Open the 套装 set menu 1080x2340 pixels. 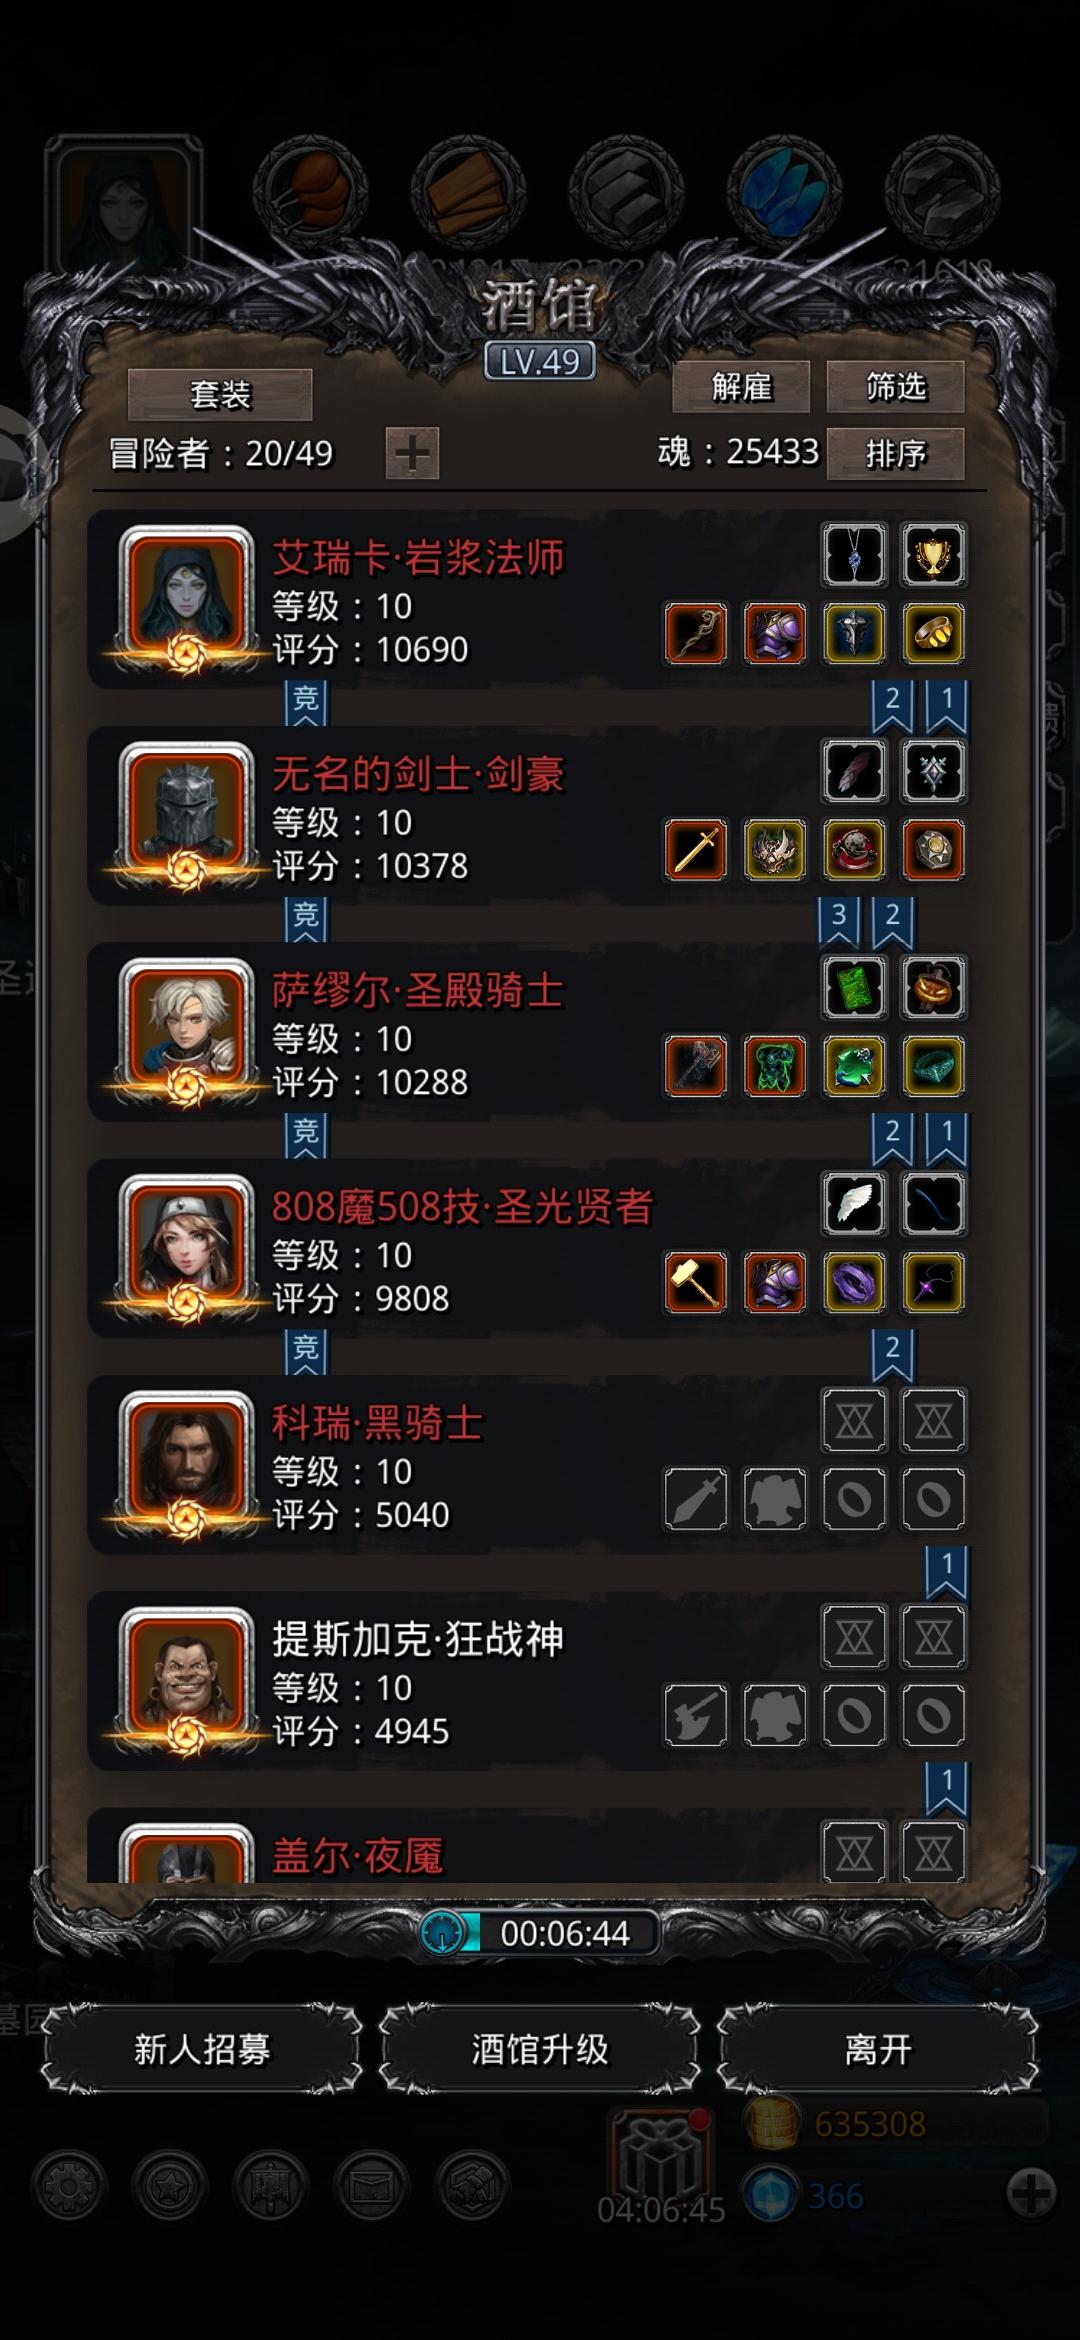tap(220, 395)
